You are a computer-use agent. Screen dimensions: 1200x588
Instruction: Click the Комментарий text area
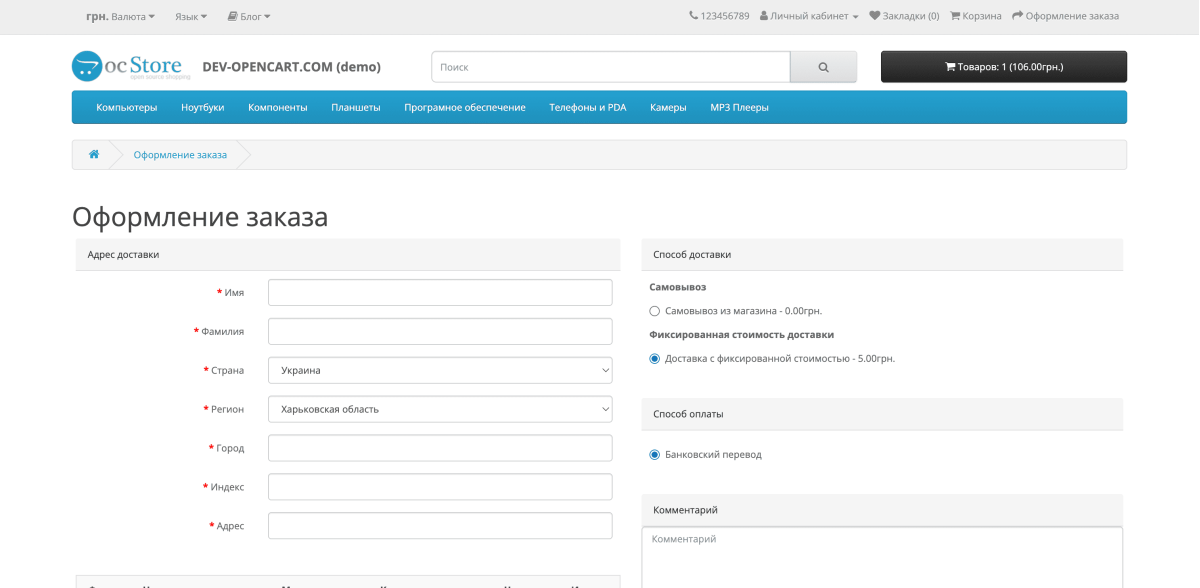882,557
